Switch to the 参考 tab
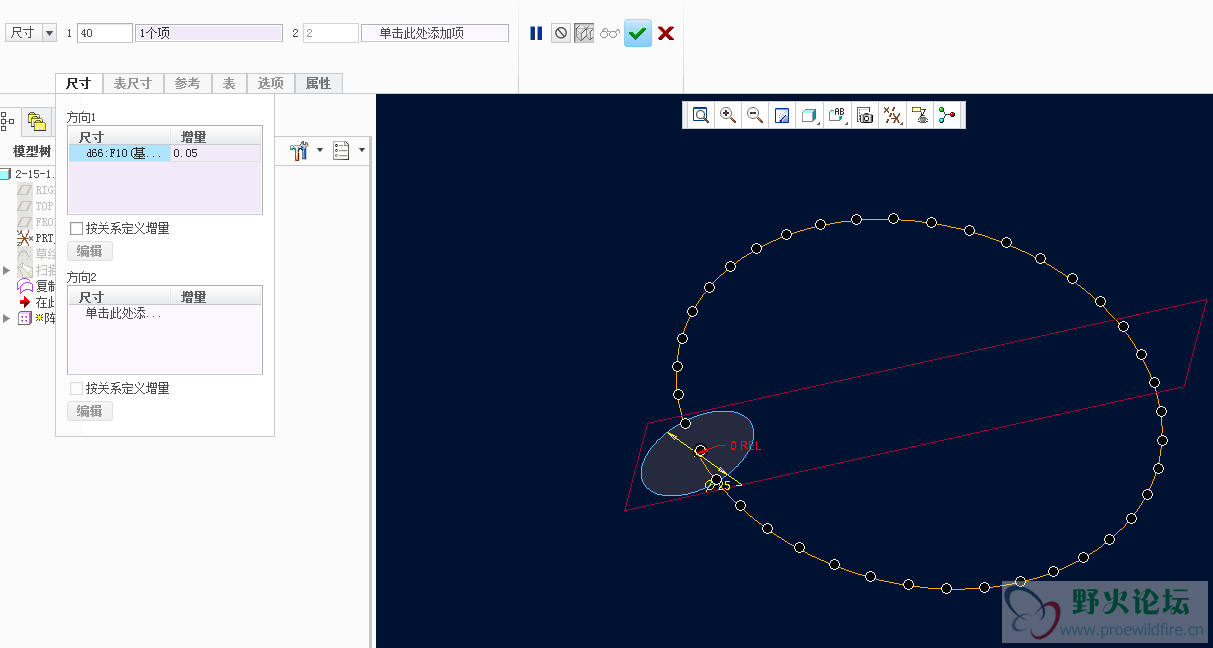The height and width of the screenshot is (648, 1213). pyautogui.click(x=187, y=83)
